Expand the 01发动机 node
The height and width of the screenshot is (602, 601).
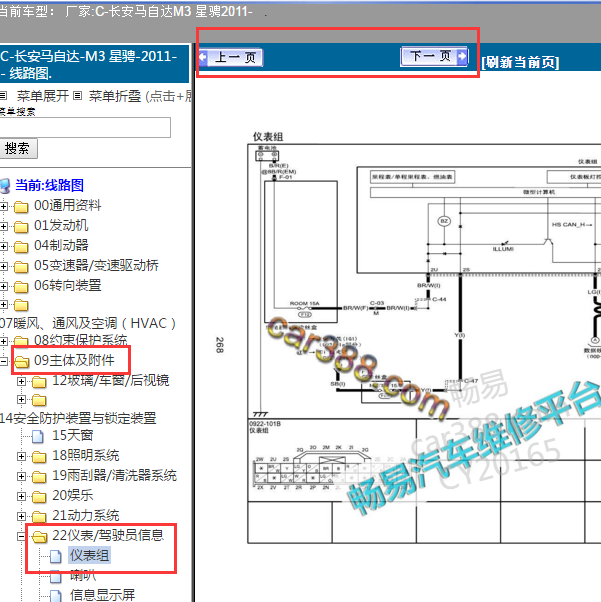[3, 227]
